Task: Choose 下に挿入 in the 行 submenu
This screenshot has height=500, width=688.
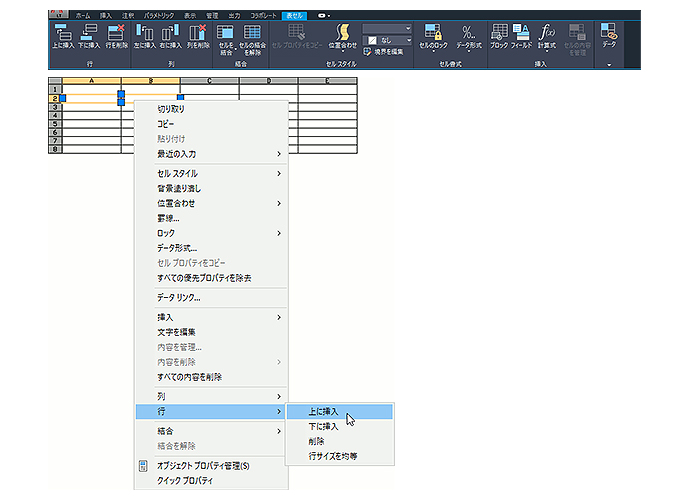Action: 340,426
